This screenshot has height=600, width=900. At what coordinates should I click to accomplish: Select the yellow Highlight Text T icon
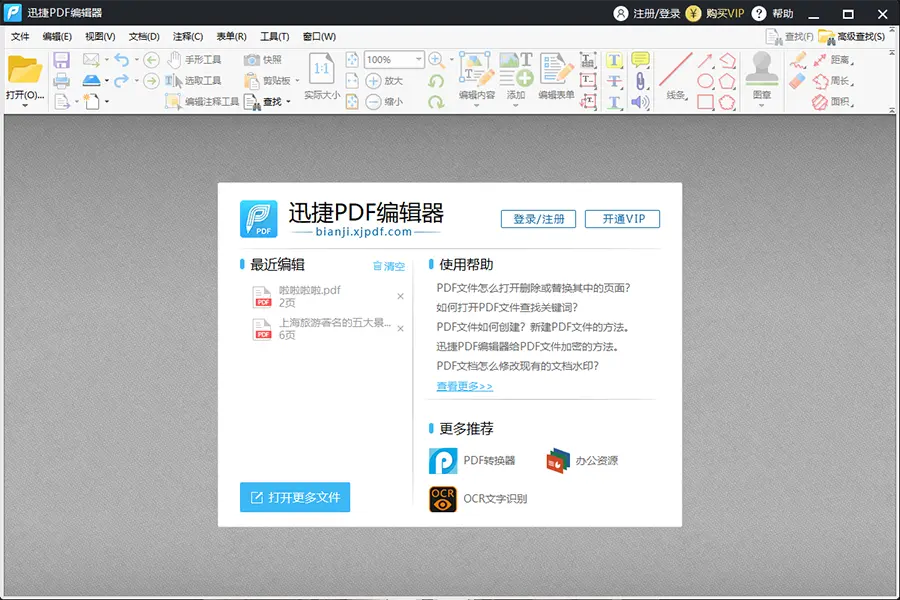pyautogui.click(x=614, y=60)
